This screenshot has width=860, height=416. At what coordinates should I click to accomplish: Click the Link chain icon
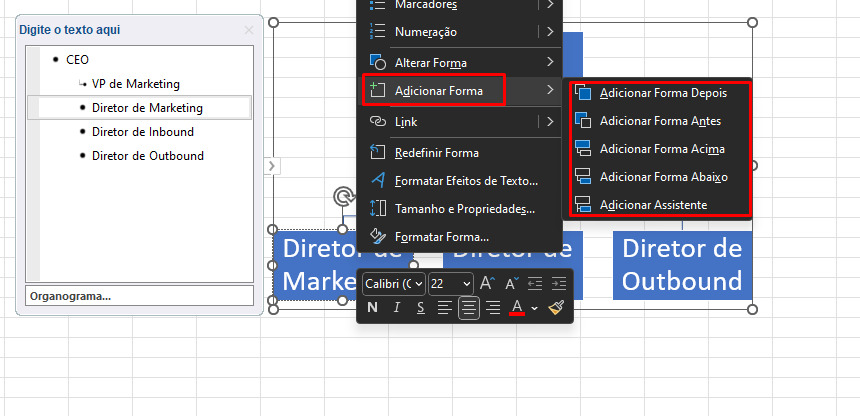pos(378,121)
